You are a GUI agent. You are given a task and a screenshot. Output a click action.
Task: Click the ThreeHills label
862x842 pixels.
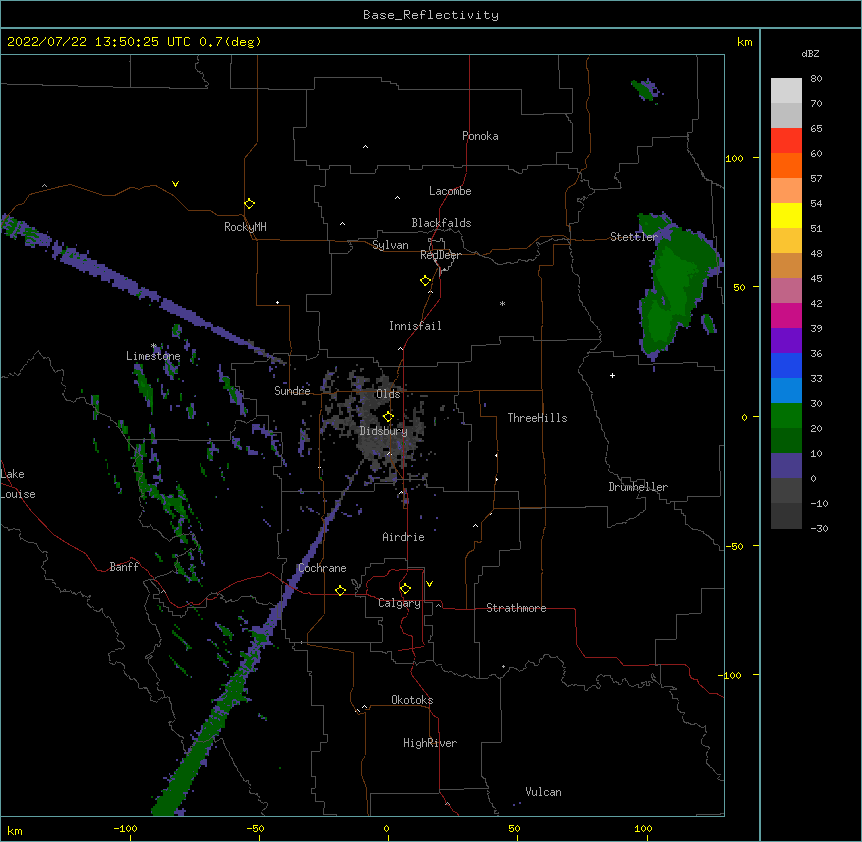click(x=537, y=418)
